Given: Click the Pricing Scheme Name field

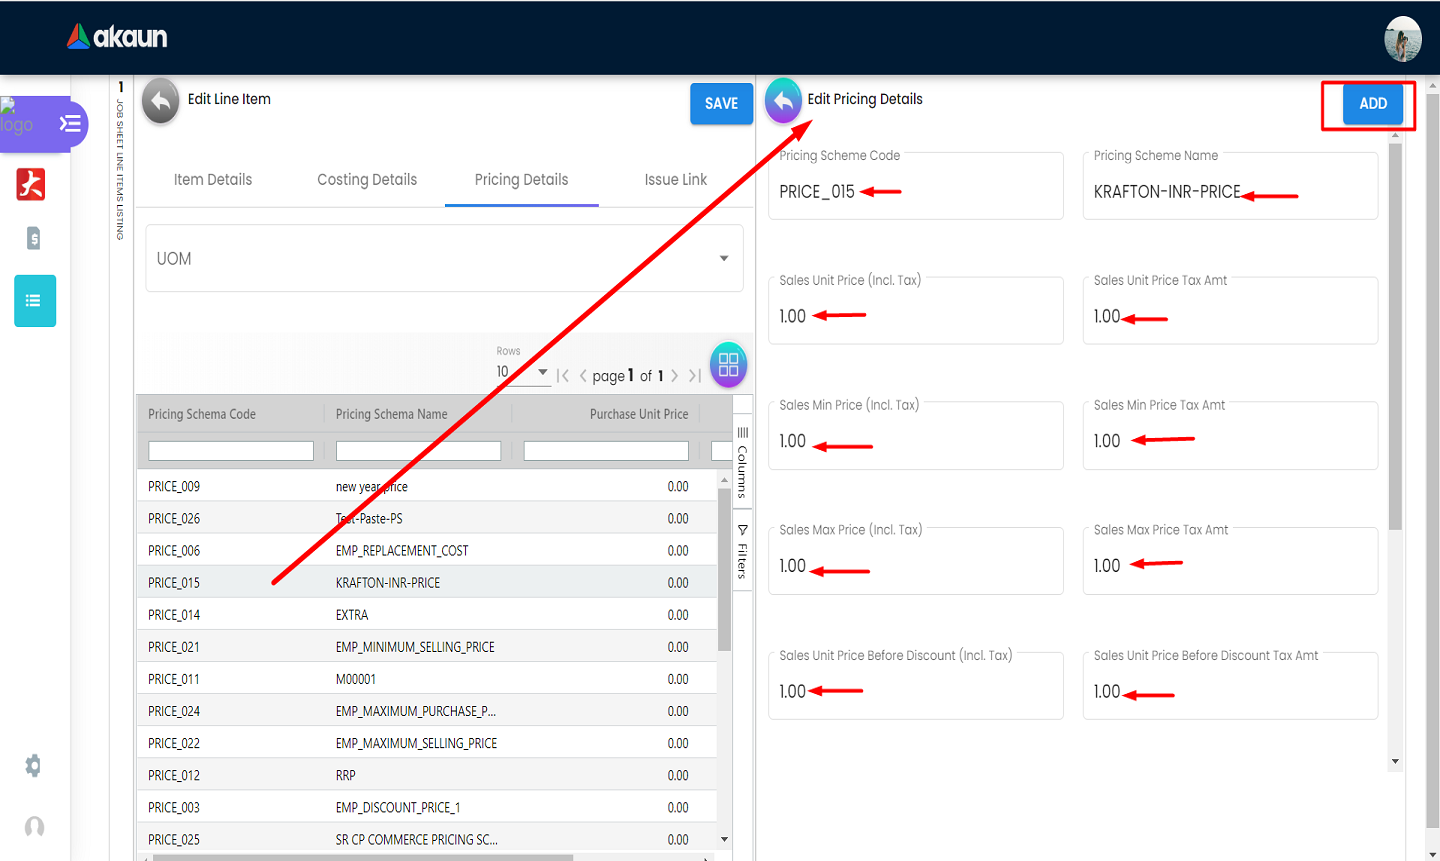Looking at the screenshot, I should (1230, 186).
